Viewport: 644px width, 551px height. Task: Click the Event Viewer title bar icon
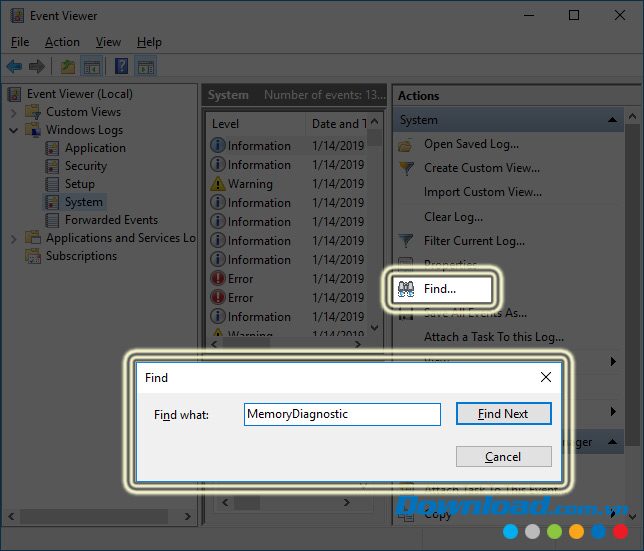(17, 16)
